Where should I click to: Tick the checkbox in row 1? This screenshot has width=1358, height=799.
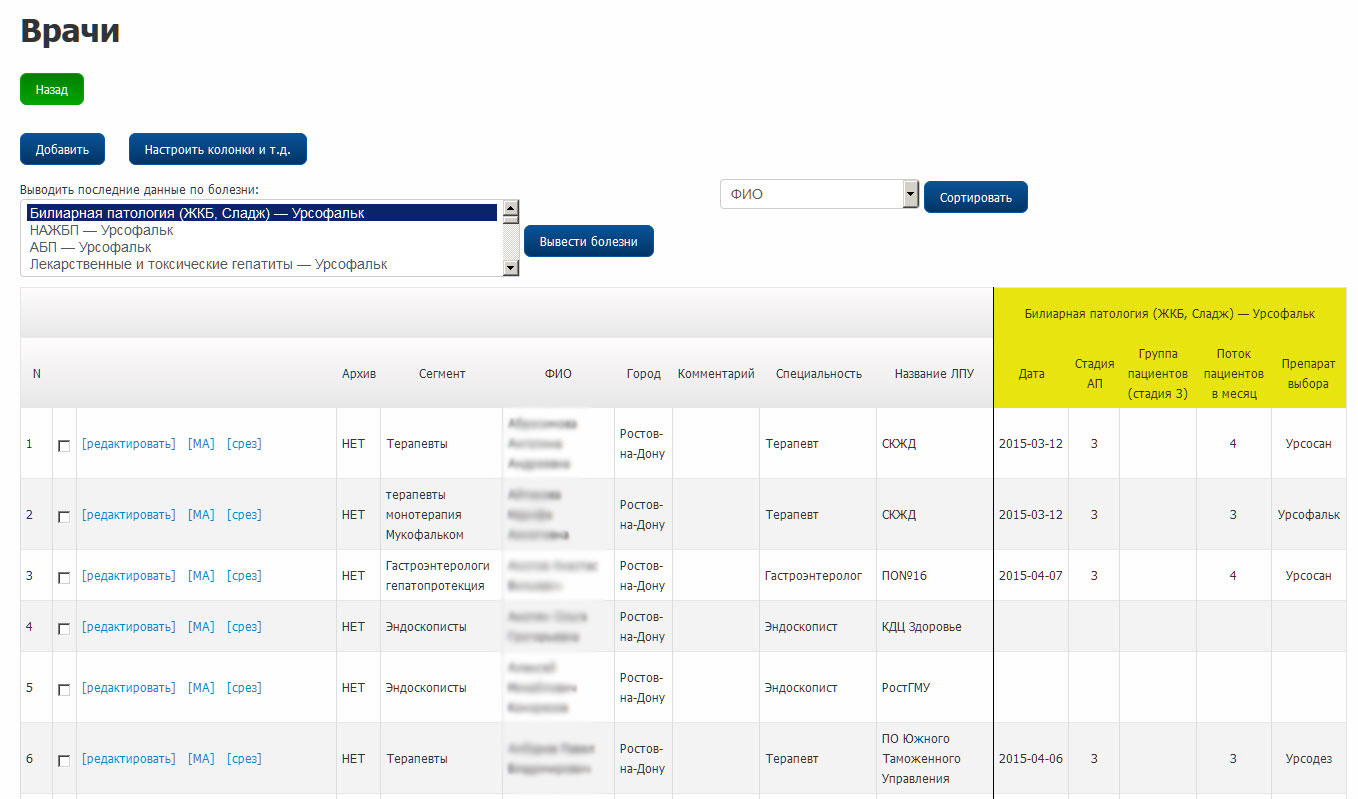pos(64,446)
